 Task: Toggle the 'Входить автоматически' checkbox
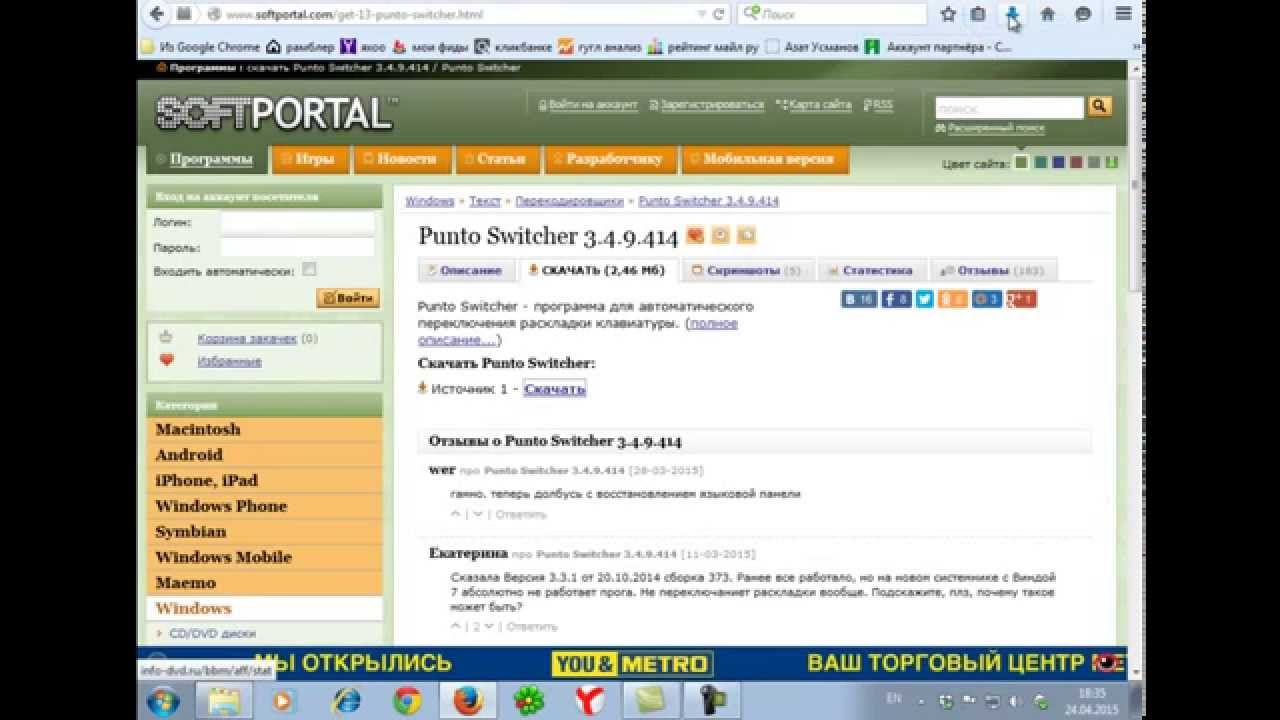309,269
